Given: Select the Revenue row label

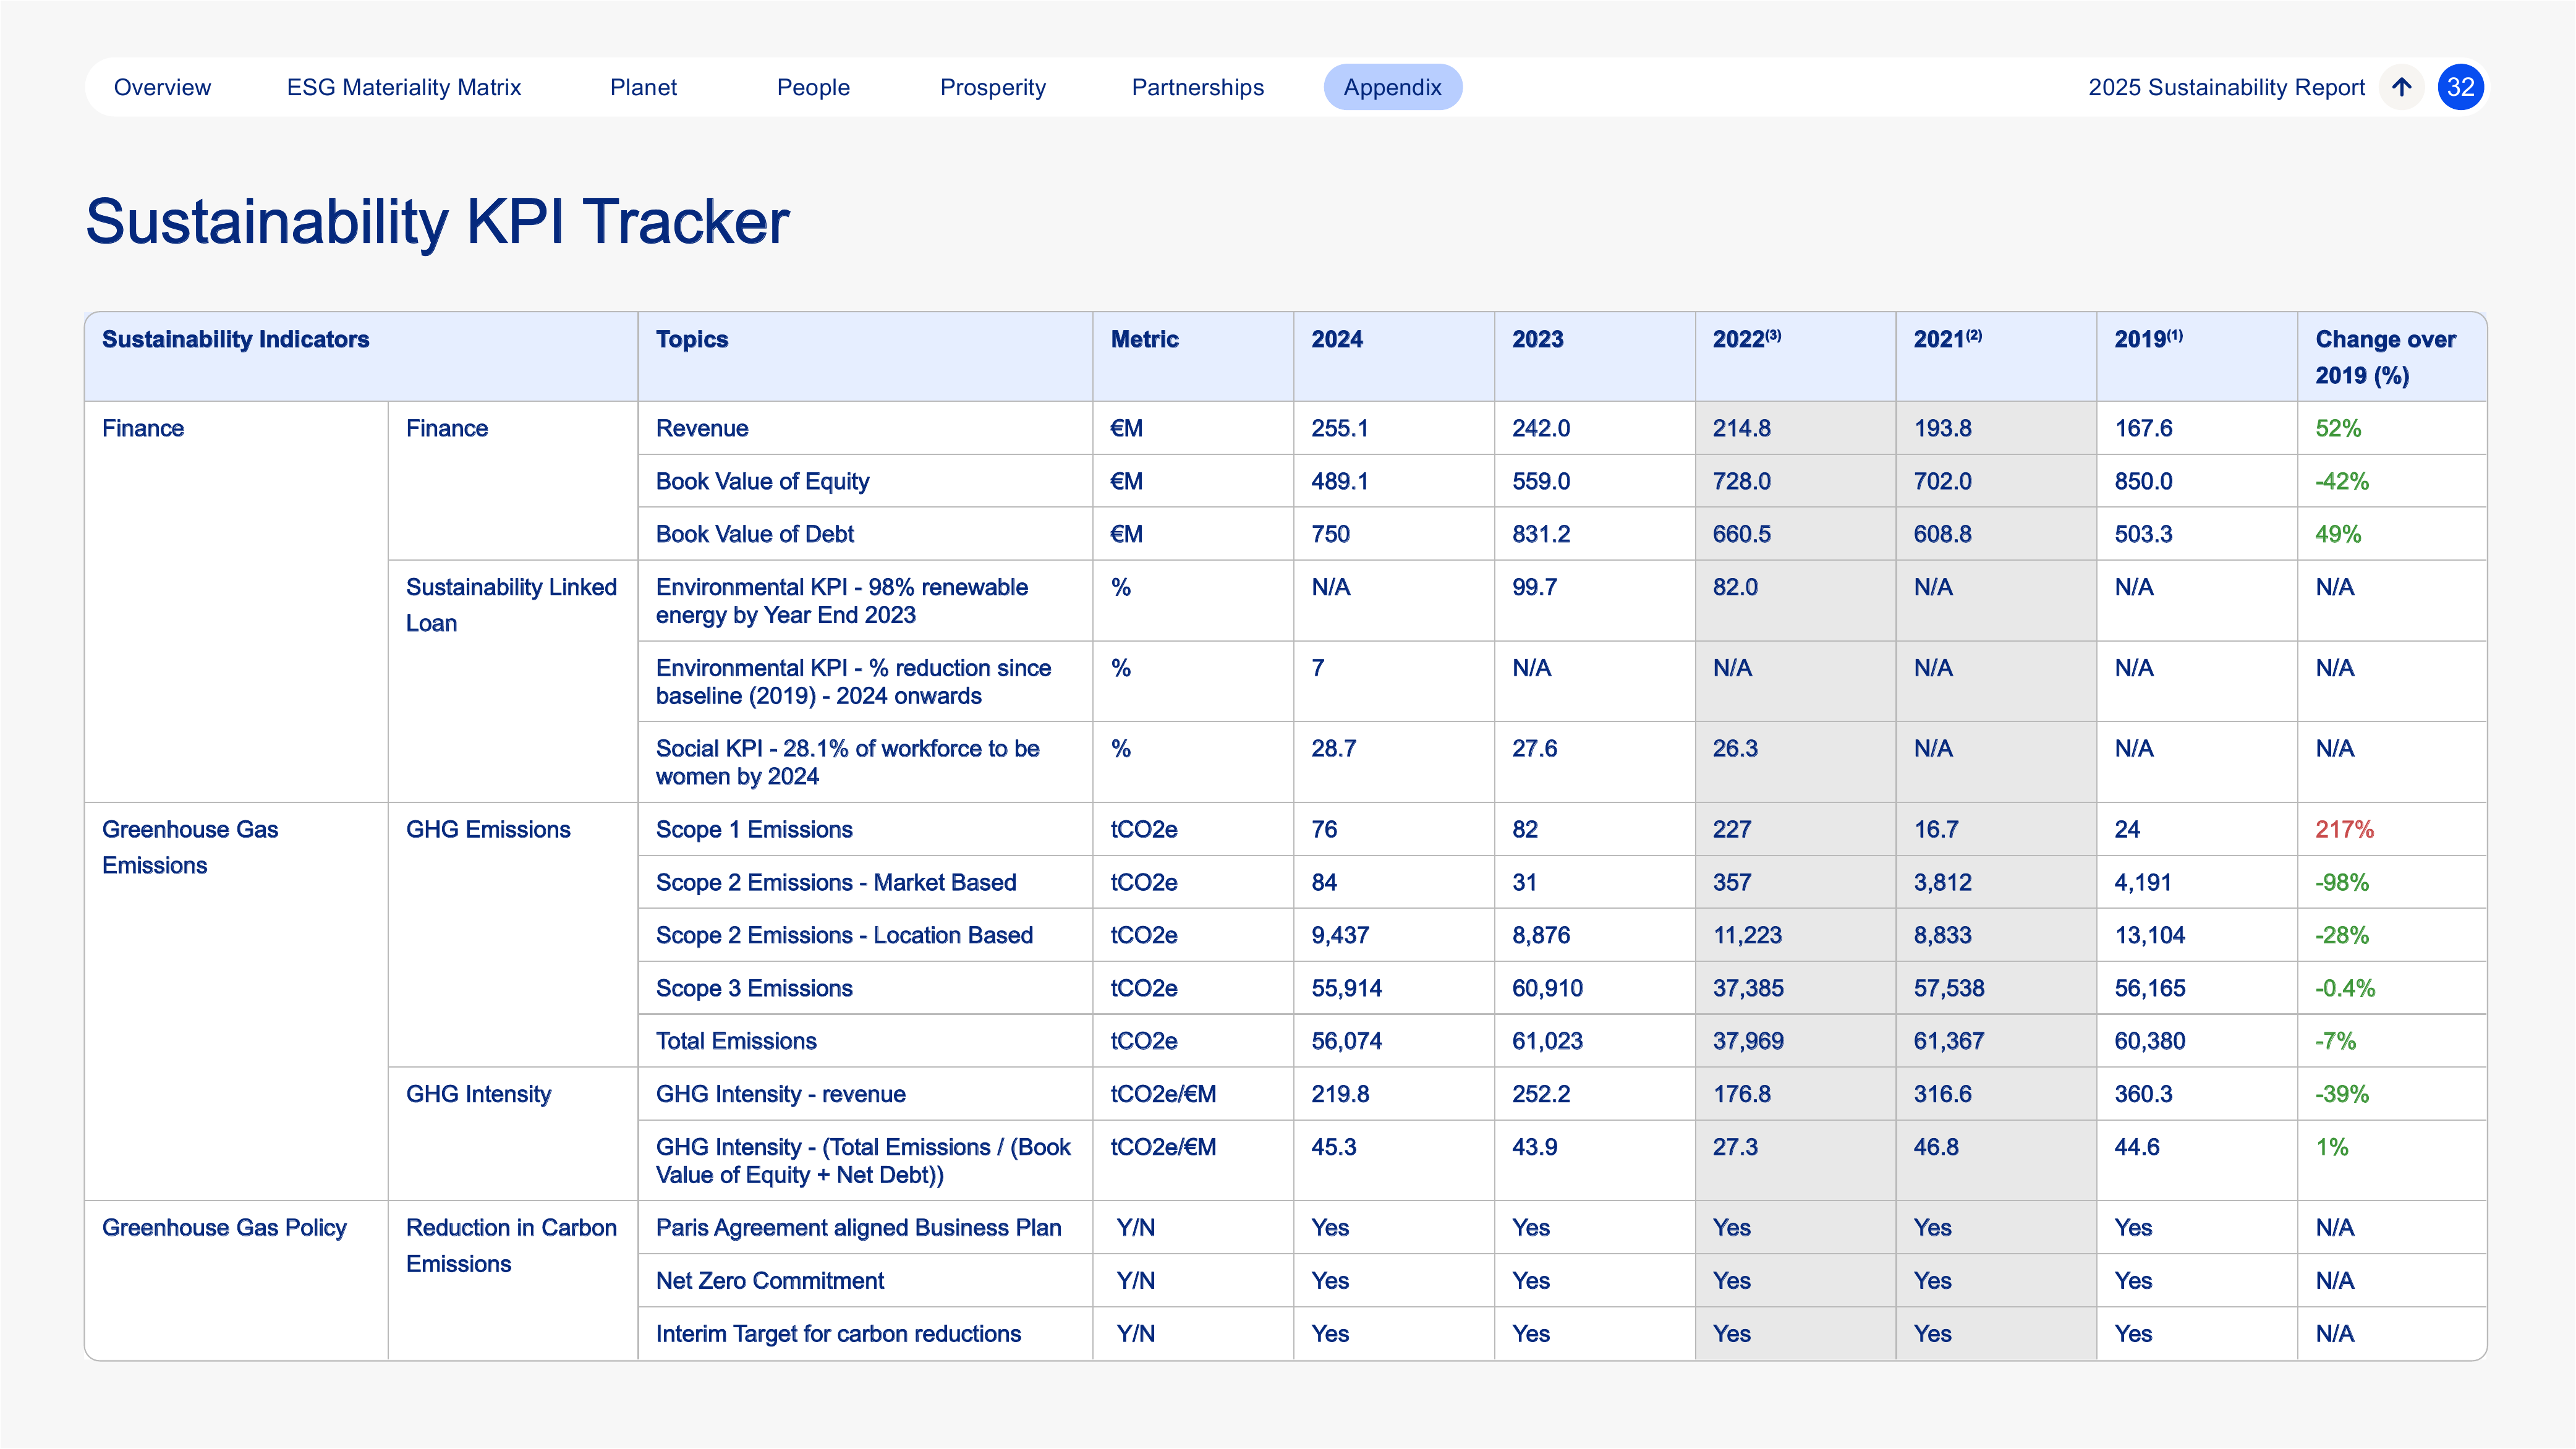Looking at the screenshot, I should pos(702,428).
